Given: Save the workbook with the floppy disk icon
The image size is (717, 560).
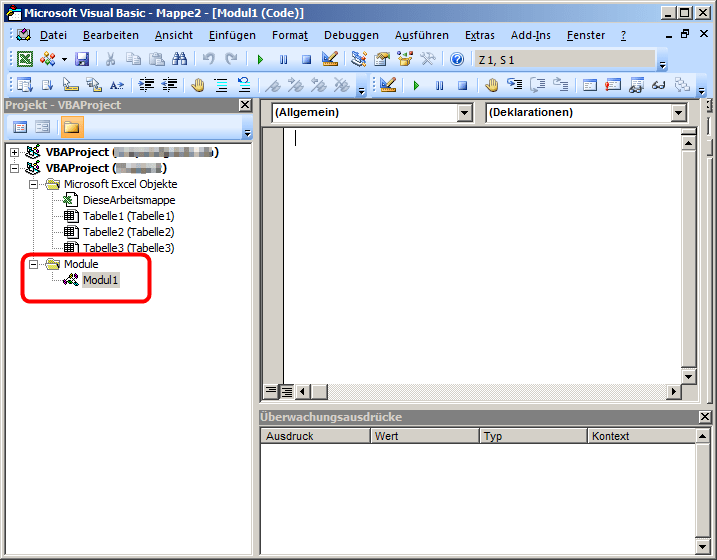Looking at the screenshot, I should coord(82,59).
